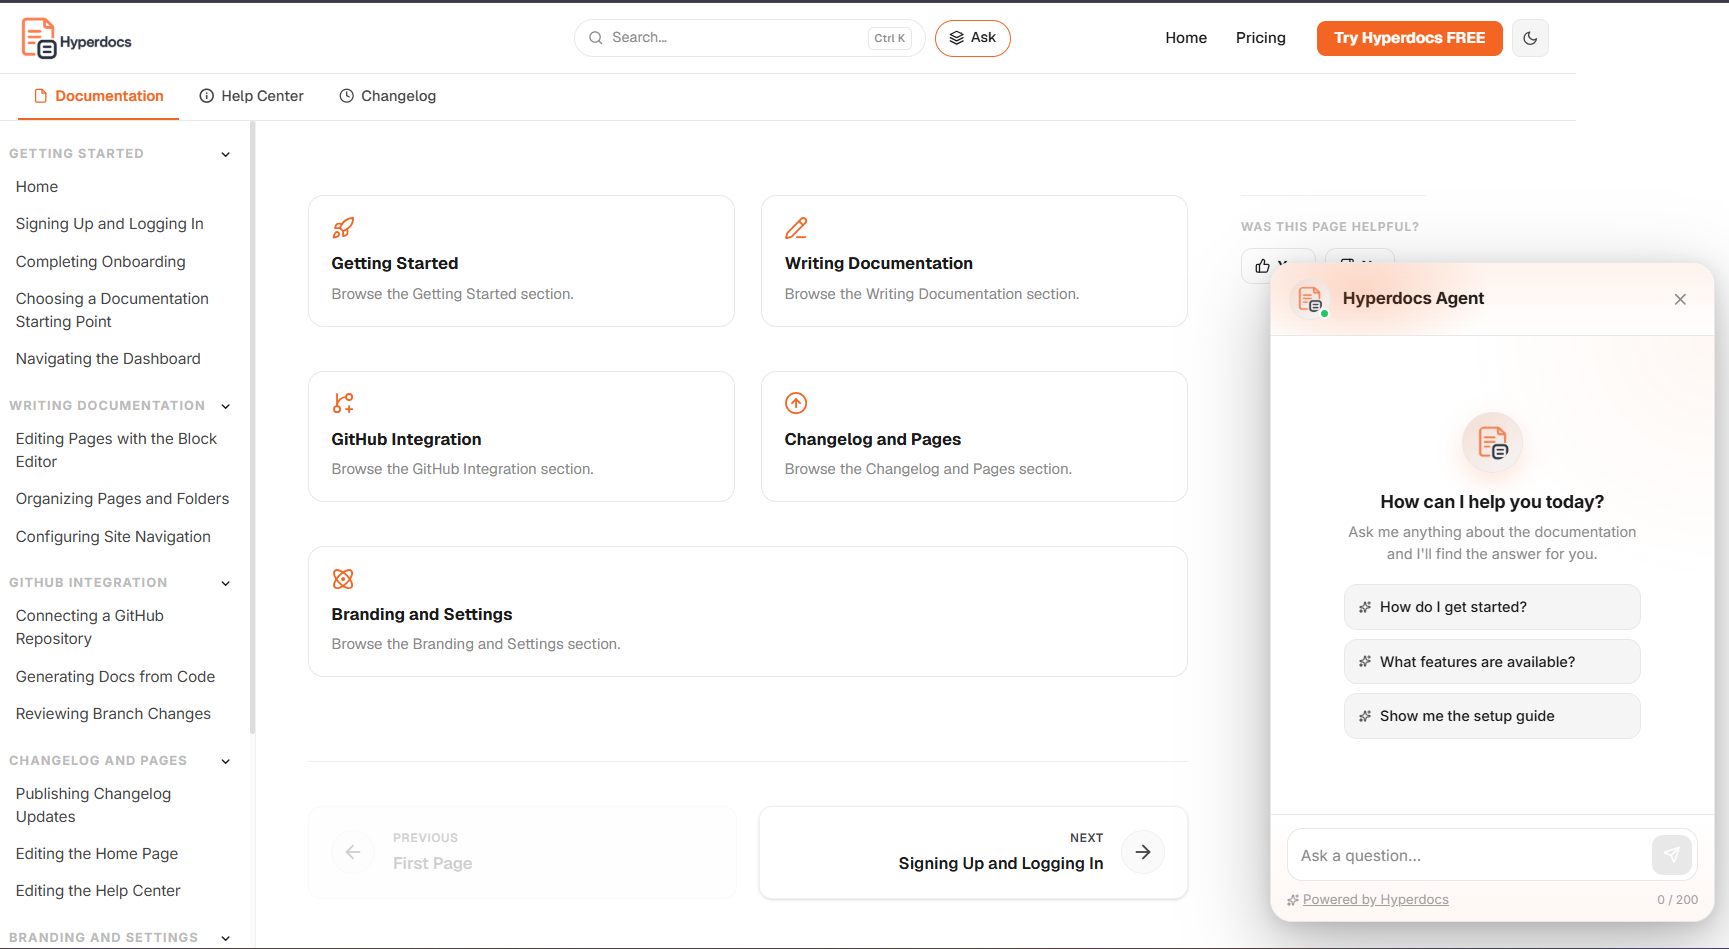Follow the Powered by Hyperdocs link
The image size is (1729, 949).
pos(1375,900)
